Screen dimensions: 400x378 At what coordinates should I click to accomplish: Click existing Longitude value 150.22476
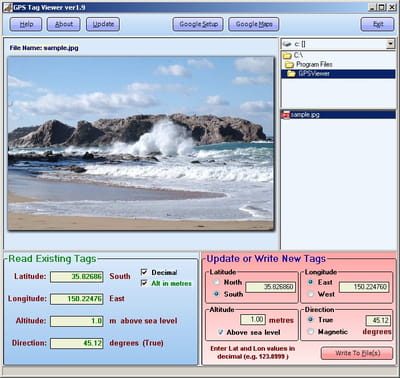pos(77,299)
